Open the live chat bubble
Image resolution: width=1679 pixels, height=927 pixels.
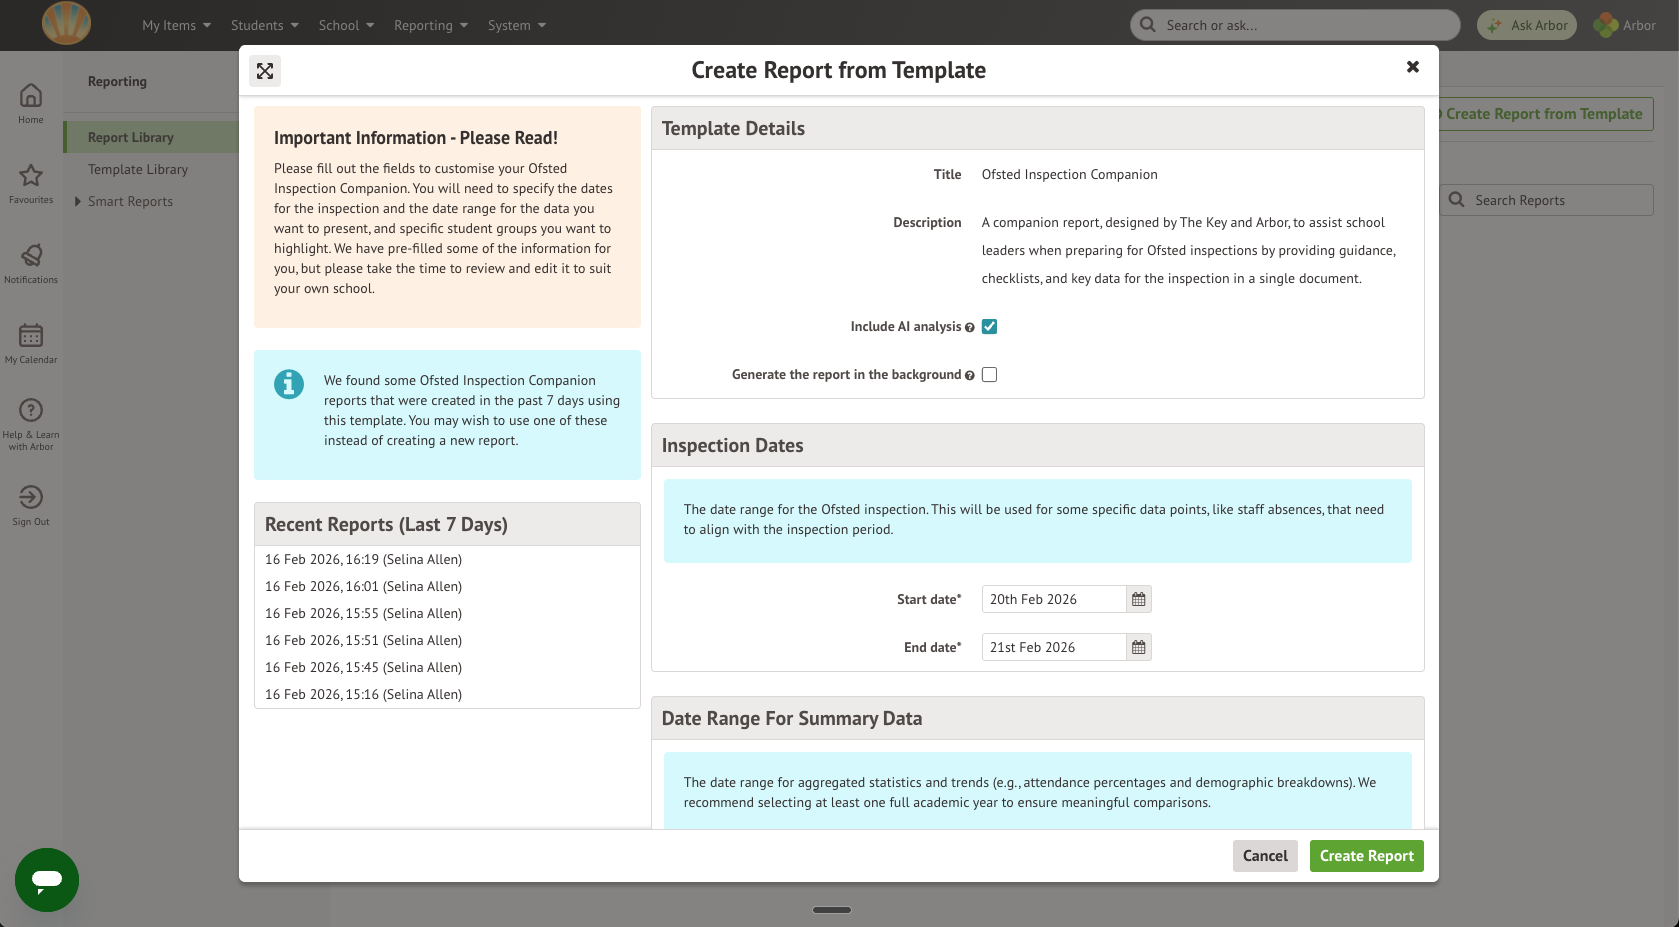click(x=47, y=880)
